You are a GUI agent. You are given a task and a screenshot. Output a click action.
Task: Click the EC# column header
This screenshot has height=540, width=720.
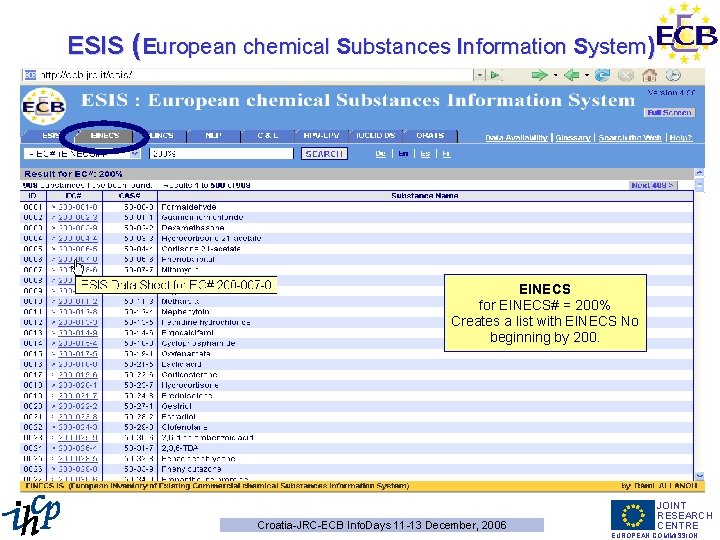pyautogui.click(x=73, y=196)
